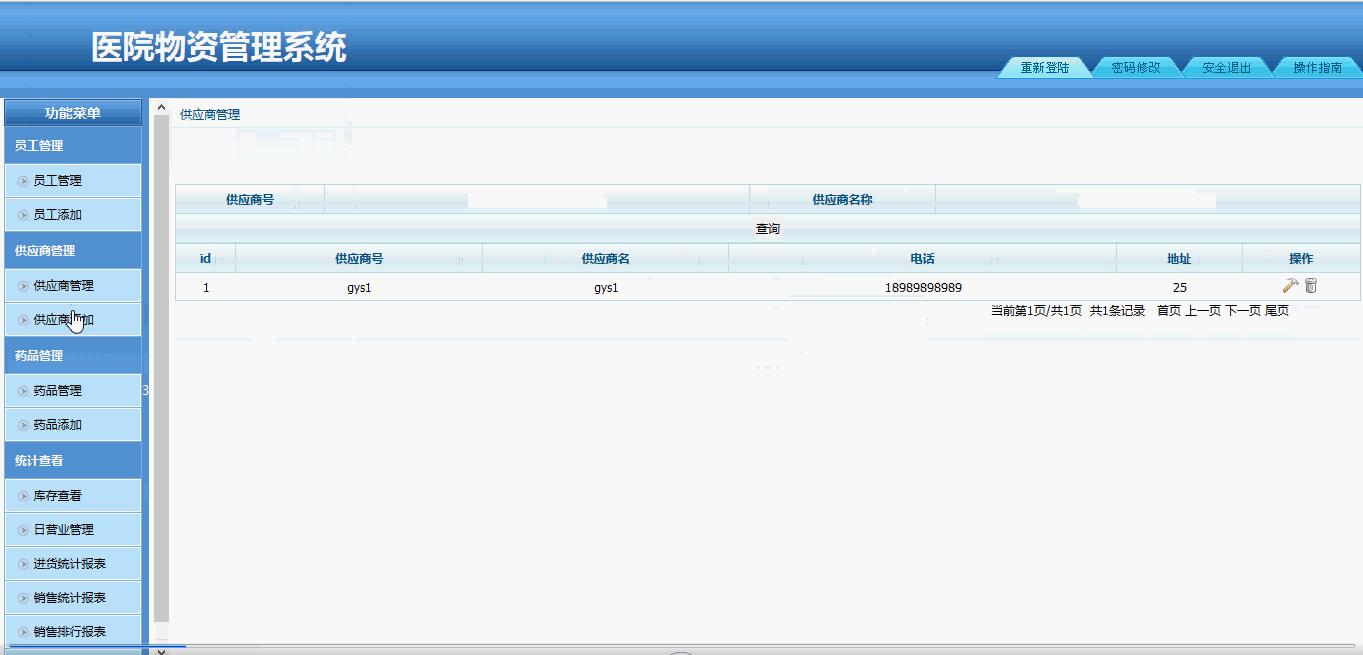1363x655 pixels.
Task: Click the 共1条记录 record count text
Action: point(1117,311)
